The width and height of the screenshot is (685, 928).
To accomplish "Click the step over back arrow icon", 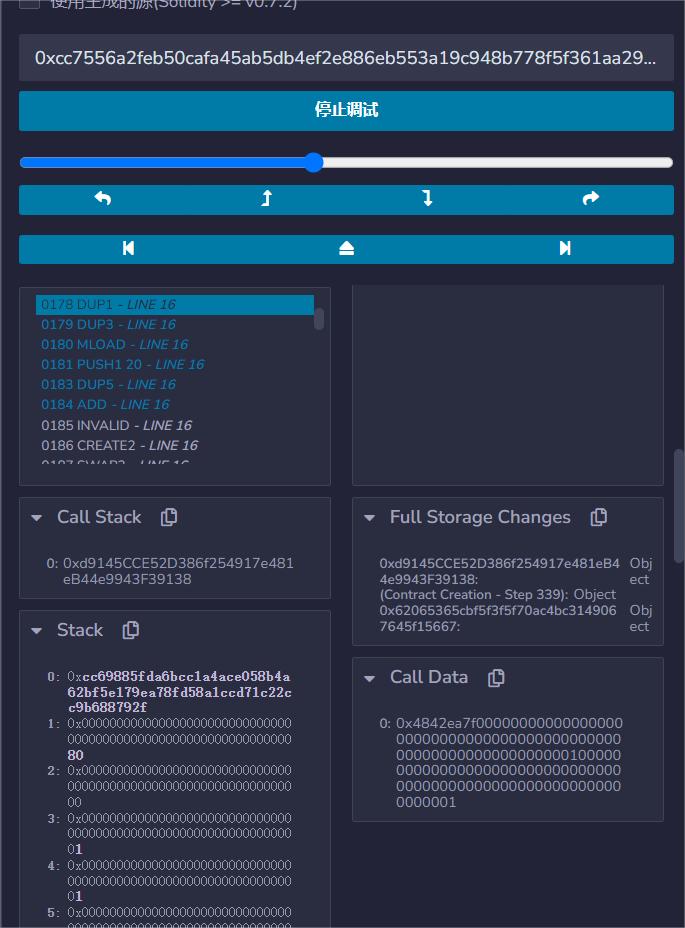I will [x=102, y=199].
